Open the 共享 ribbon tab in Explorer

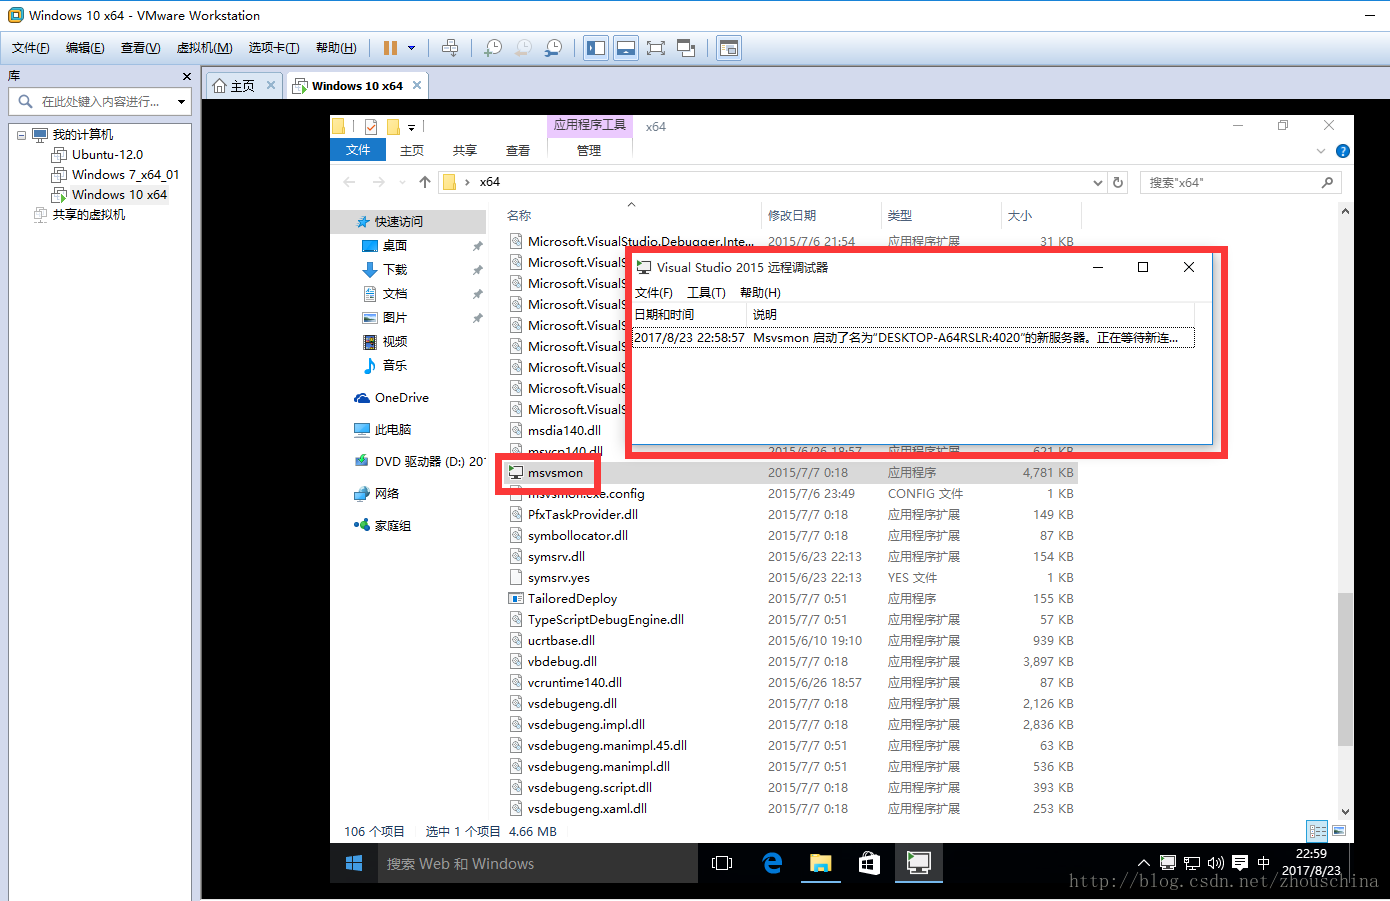click(x=464, y=151)
